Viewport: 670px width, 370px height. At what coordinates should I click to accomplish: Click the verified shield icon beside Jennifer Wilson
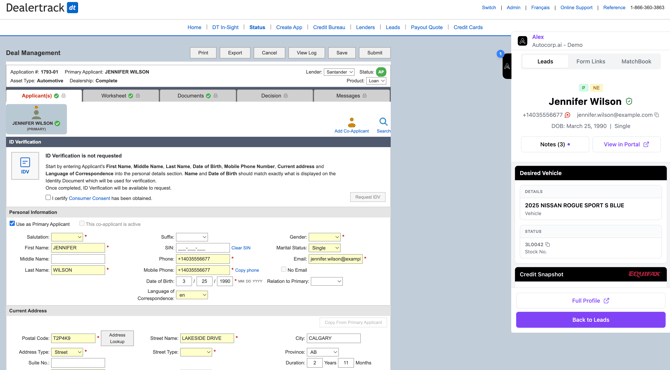(x=629, y=102)
